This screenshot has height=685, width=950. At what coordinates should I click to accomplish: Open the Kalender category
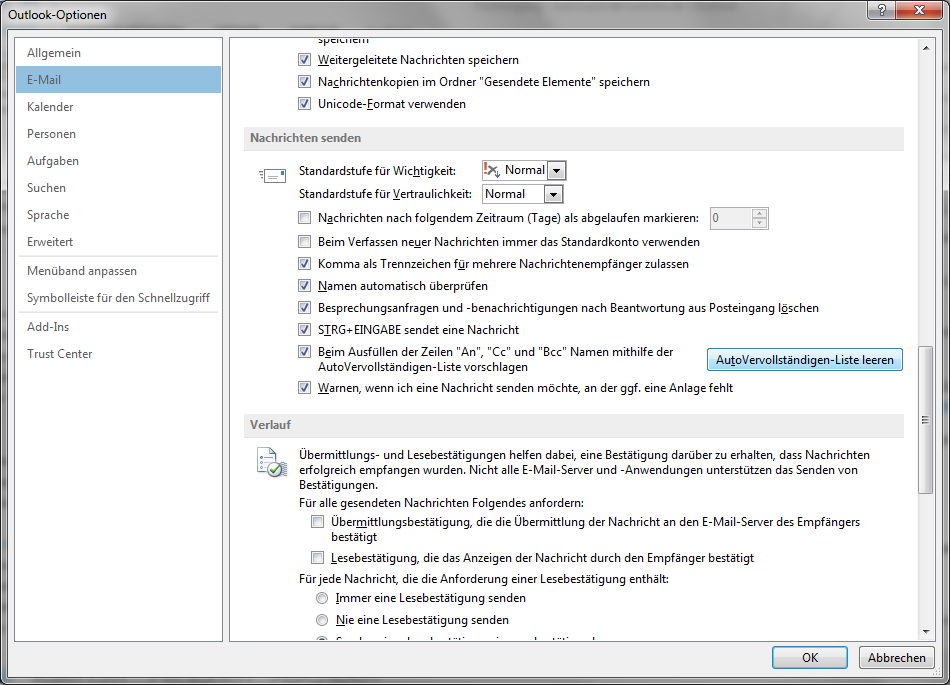coord(119,107)
